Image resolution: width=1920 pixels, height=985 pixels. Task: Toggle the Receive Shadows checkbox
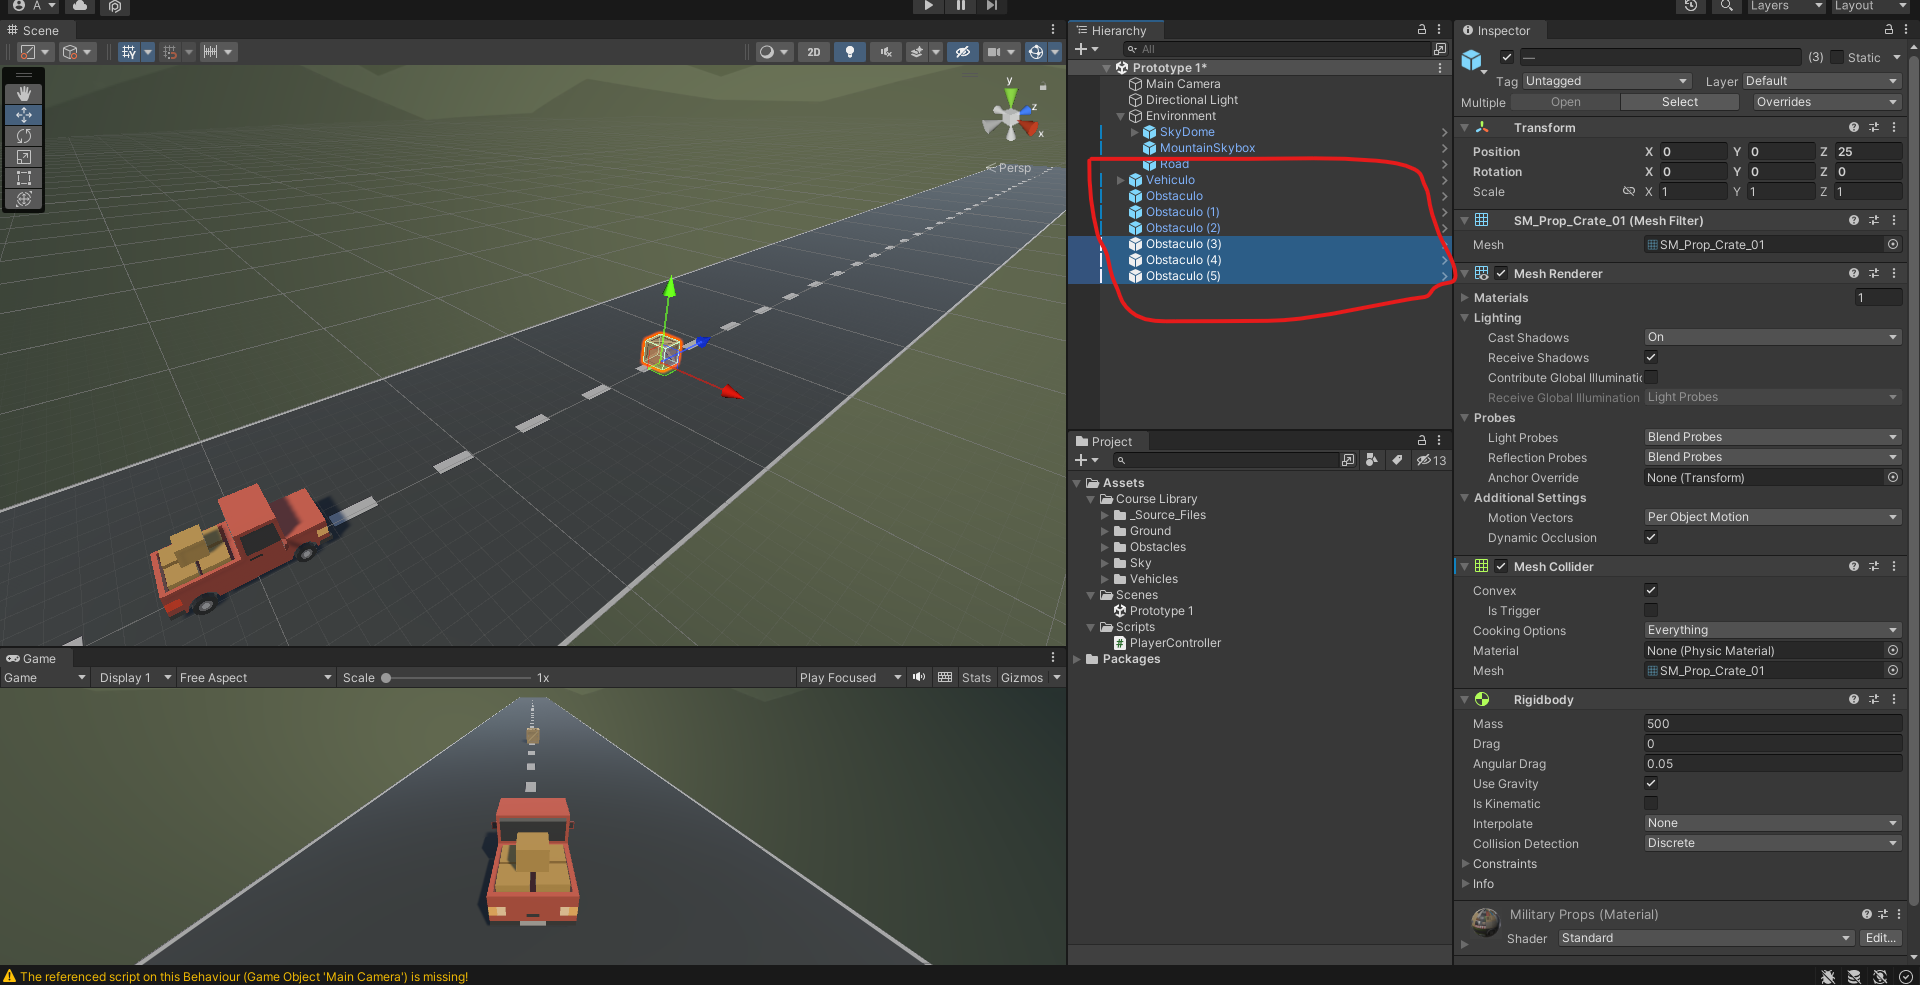pos(1651,358)
